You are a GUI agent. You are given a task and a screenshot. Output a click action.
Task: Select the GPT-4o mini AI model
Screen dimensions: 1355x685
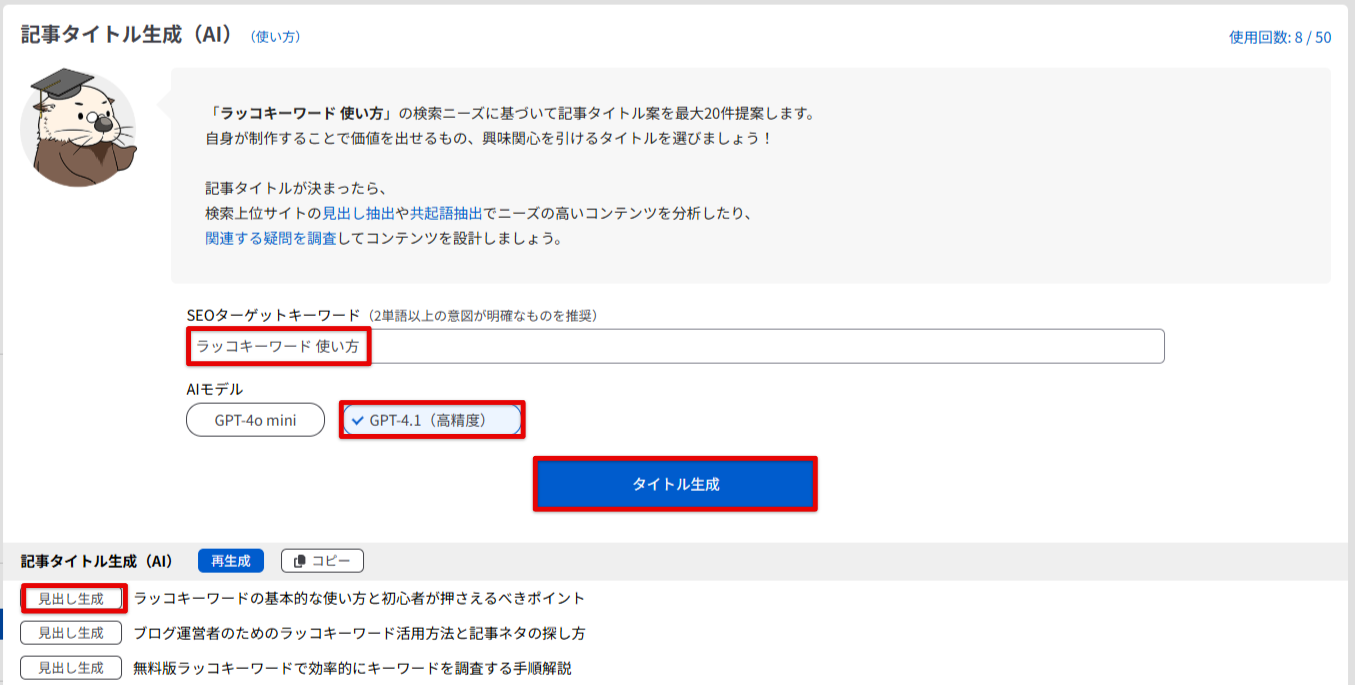255,420
